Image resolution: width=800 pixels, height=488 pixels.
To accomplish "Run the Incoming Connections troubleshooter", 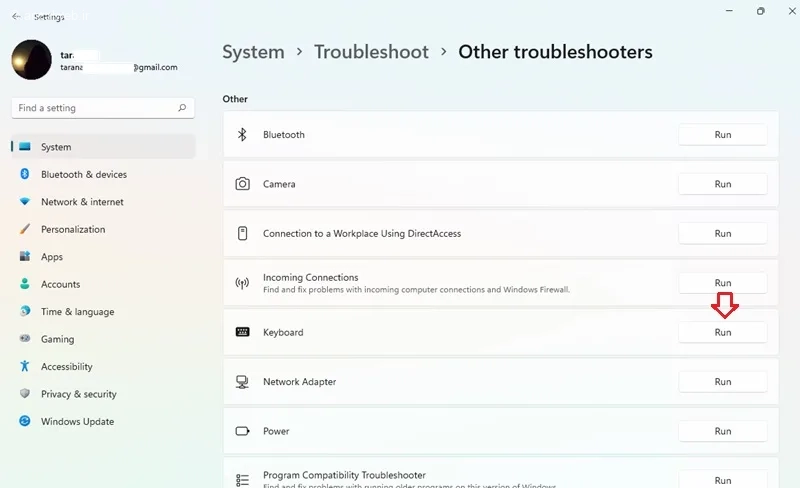I will [722, 283].
